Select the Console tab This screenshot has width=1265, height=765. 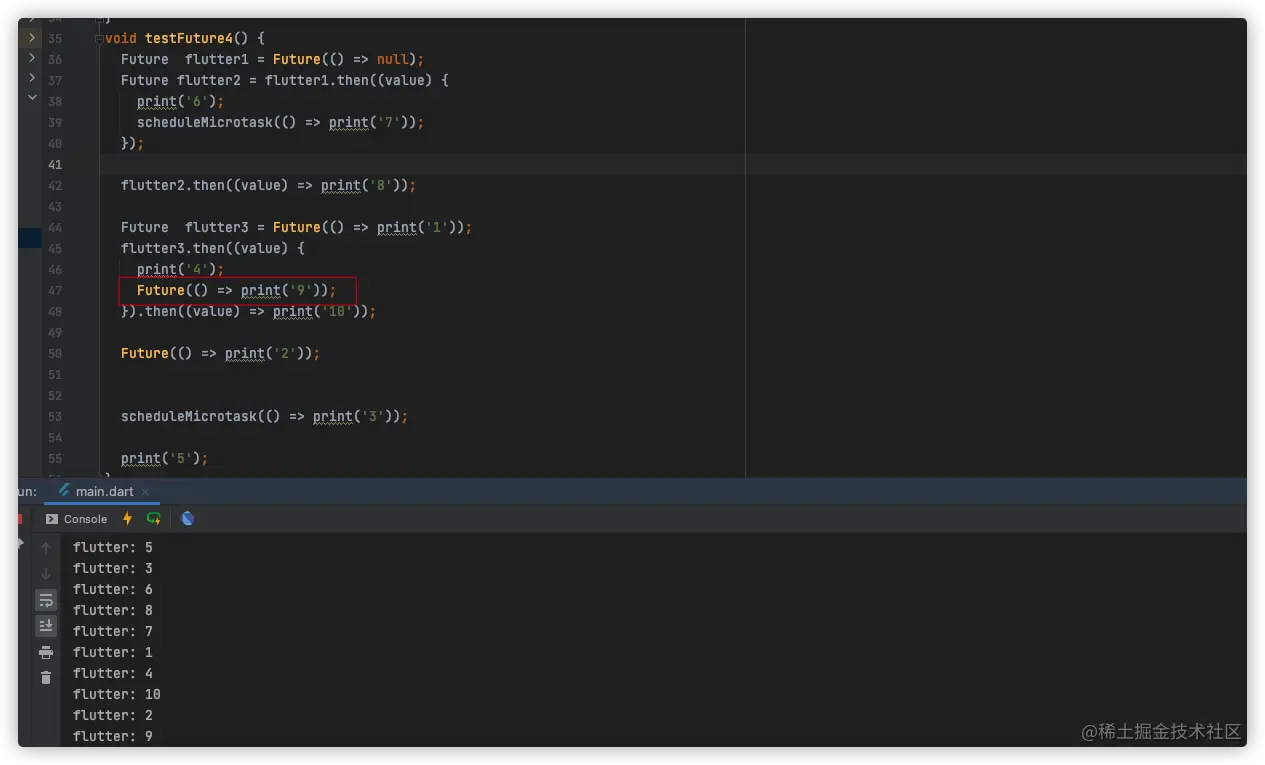coord(76,519)
